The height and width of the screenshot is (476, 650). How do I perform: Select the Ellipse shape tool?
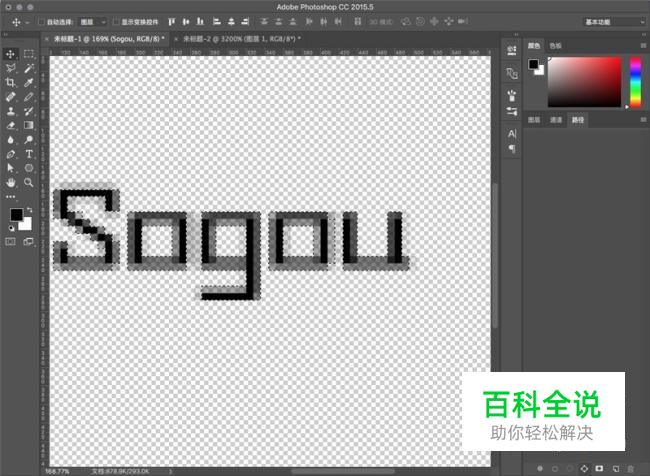pos(29,168)
